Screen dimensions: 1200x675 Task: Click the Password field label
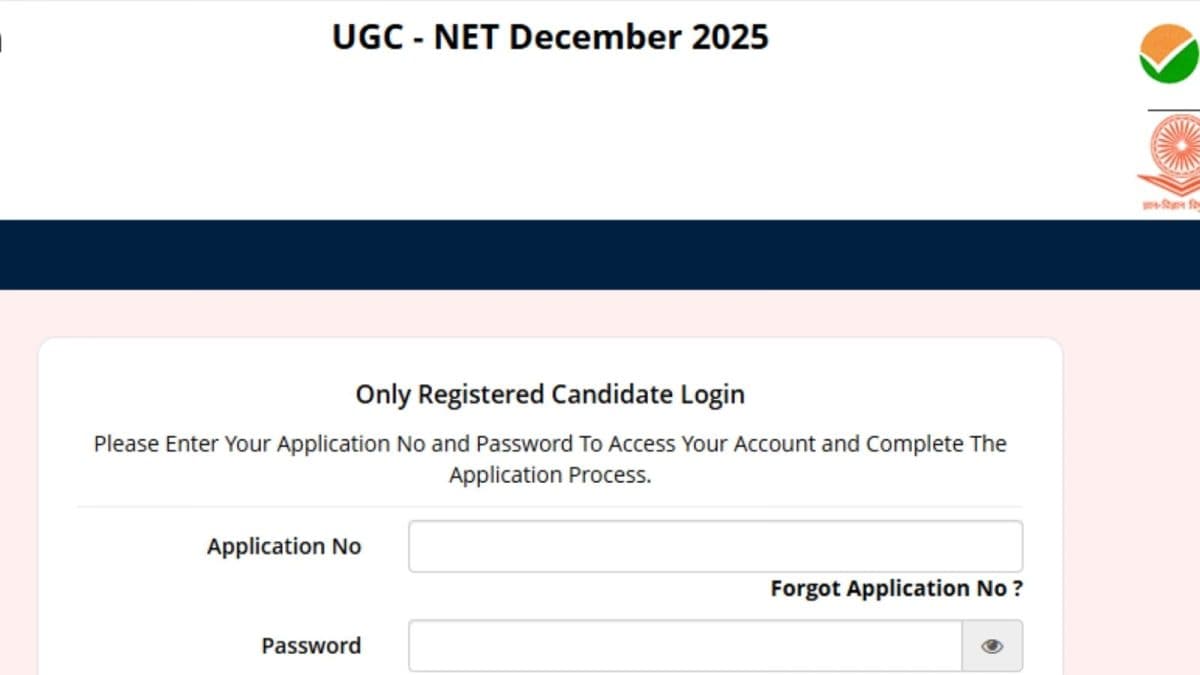[311, 646]
